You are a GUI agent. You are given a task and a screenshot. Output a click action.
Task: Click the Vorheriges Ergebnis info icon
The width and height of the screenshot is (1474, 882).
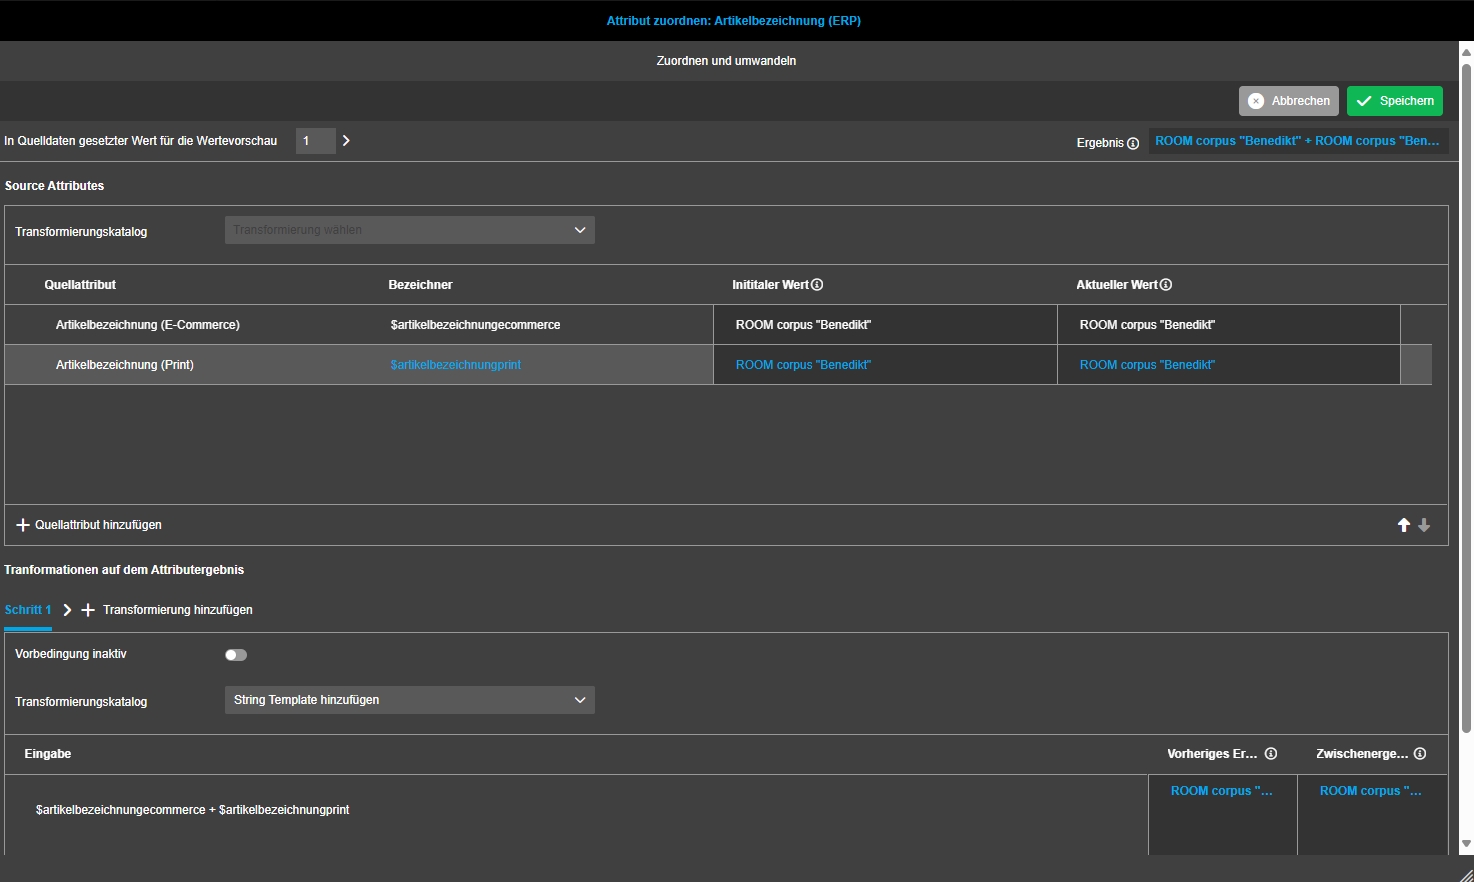click(1271, 754)
